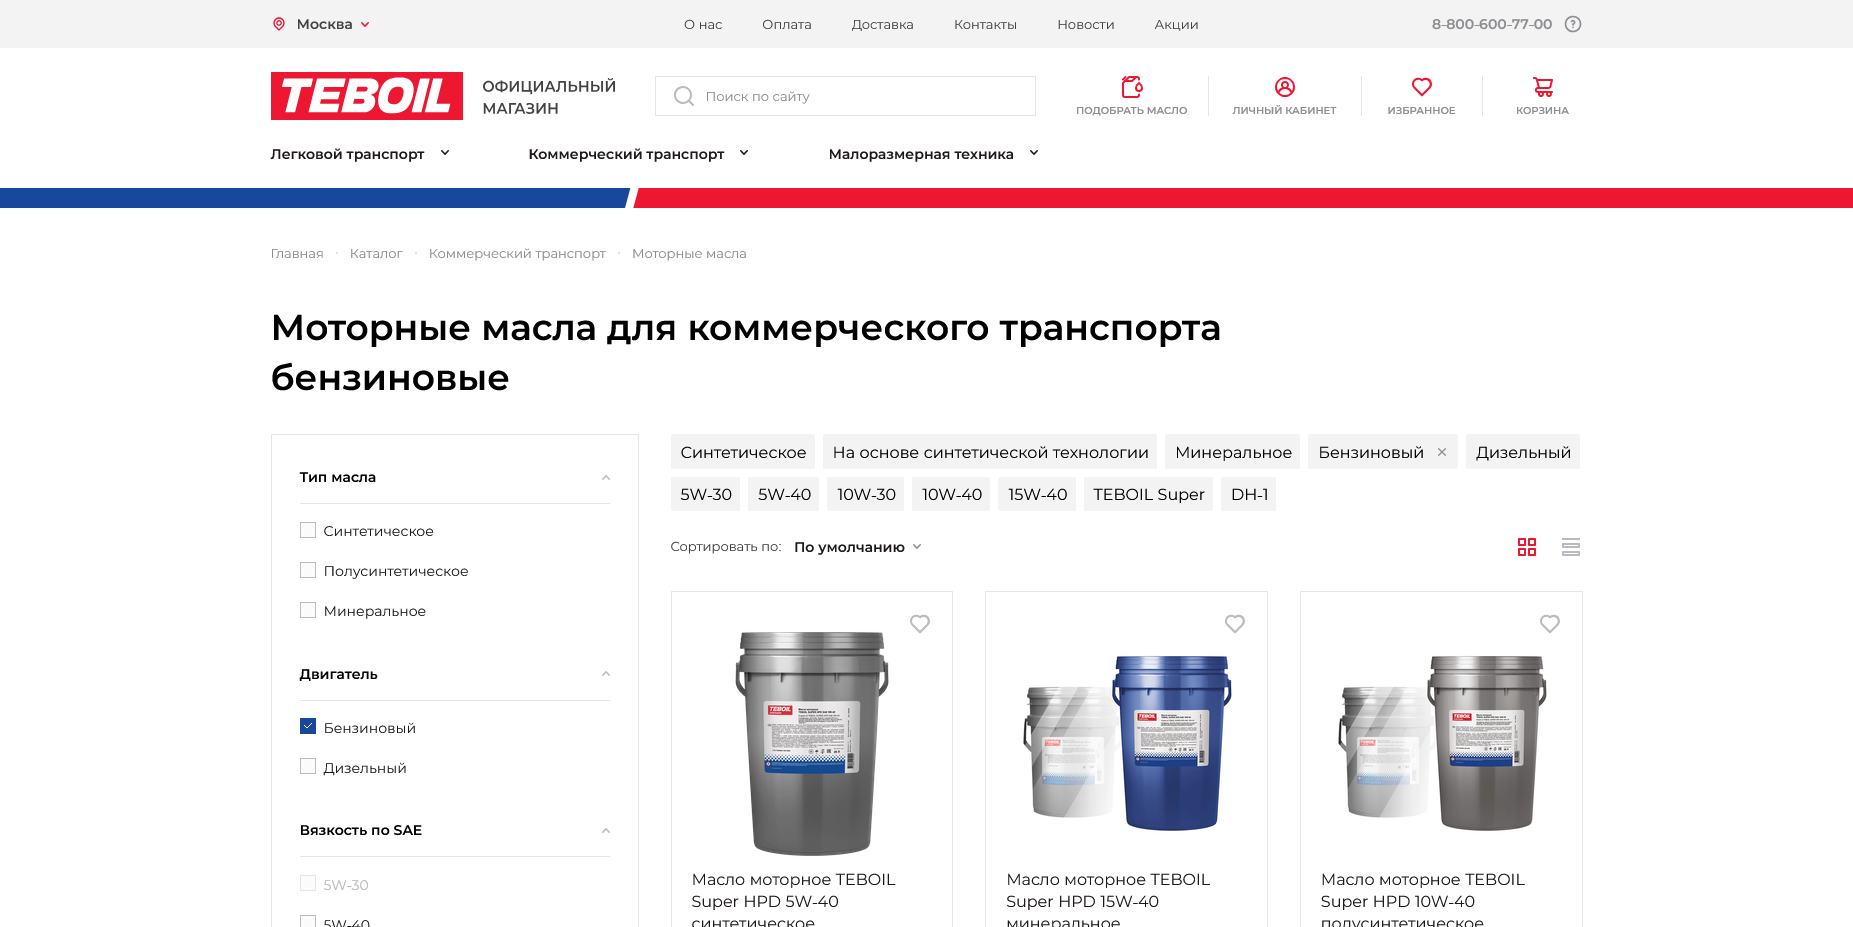
Task: Add TEBOIL Super HPD 5W-40 to favorites
Action: (x=920, y=624)
